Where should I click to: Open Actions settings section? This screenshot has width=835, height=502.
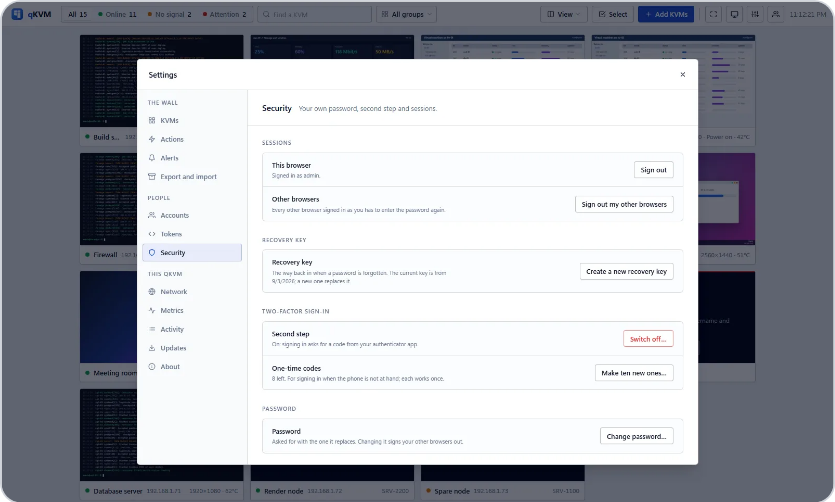tap(192, 139)
